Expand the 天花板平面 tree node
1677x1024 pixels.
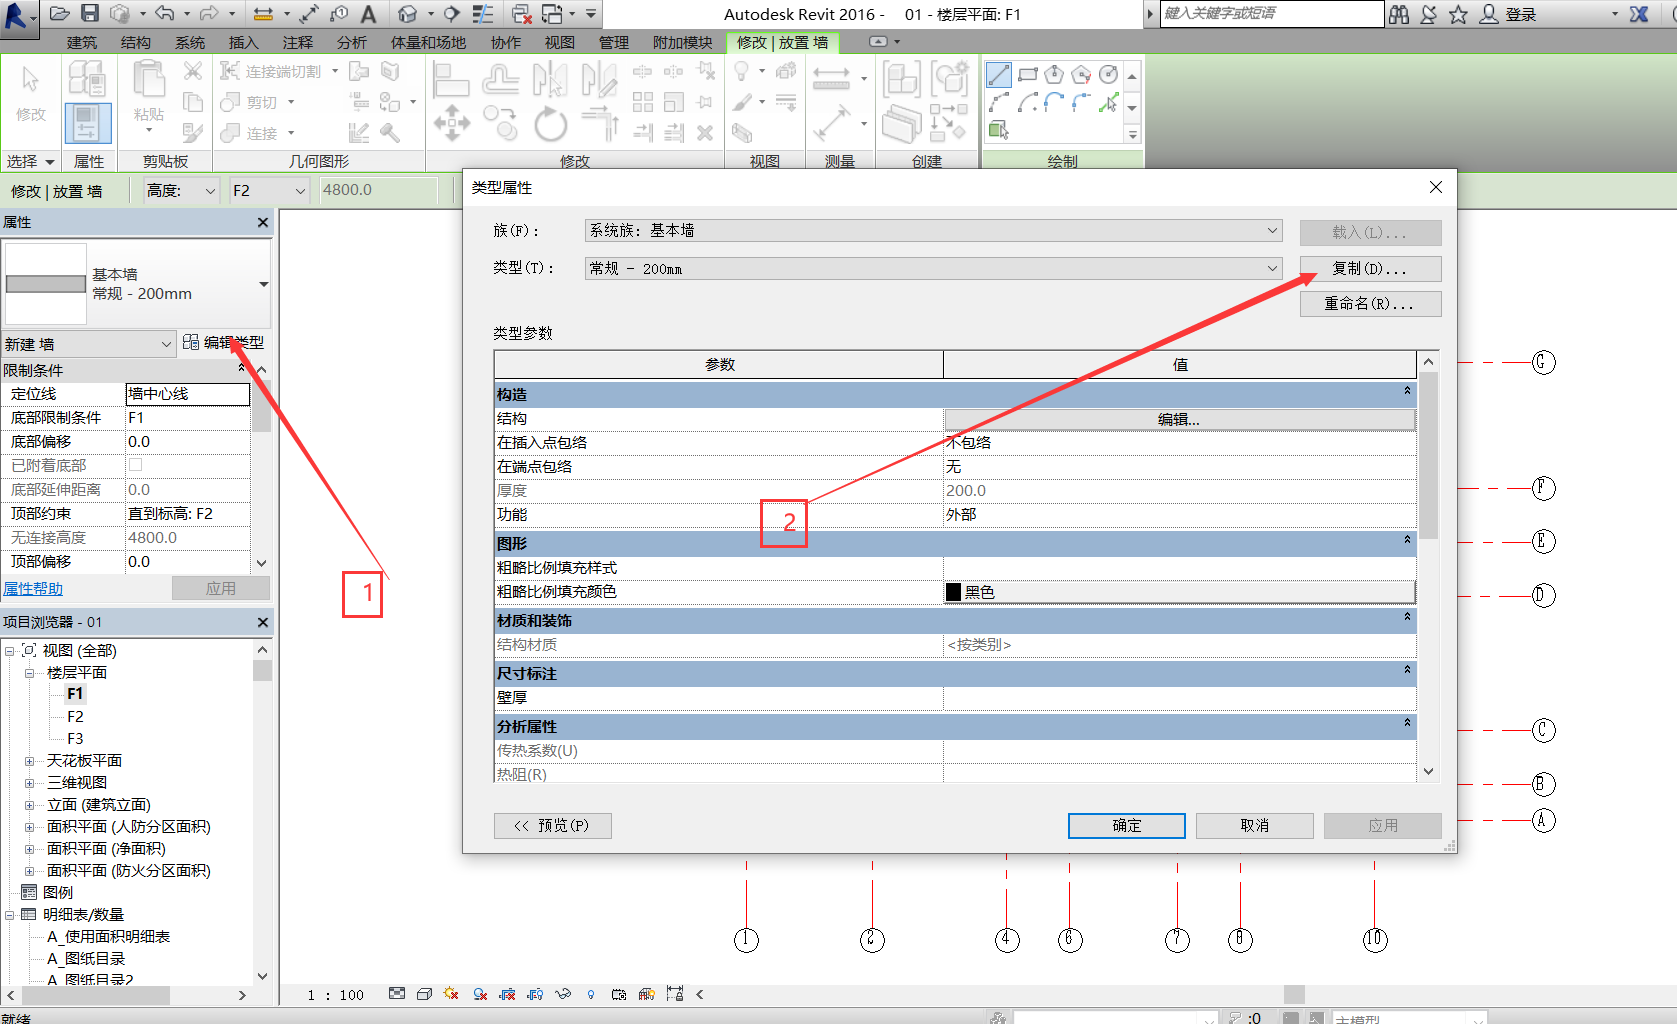(30, 761)
